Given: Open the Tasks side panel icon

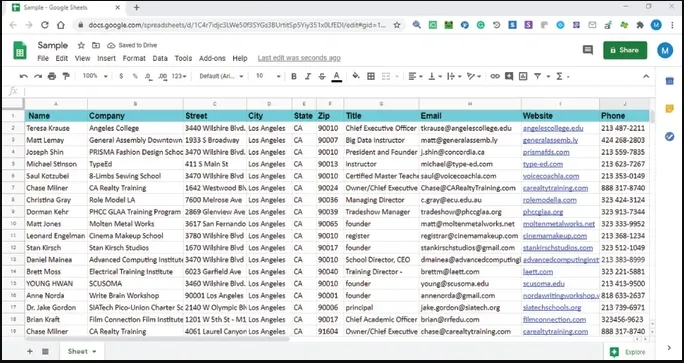Looking at the screenshot, I should pos(670,137).
